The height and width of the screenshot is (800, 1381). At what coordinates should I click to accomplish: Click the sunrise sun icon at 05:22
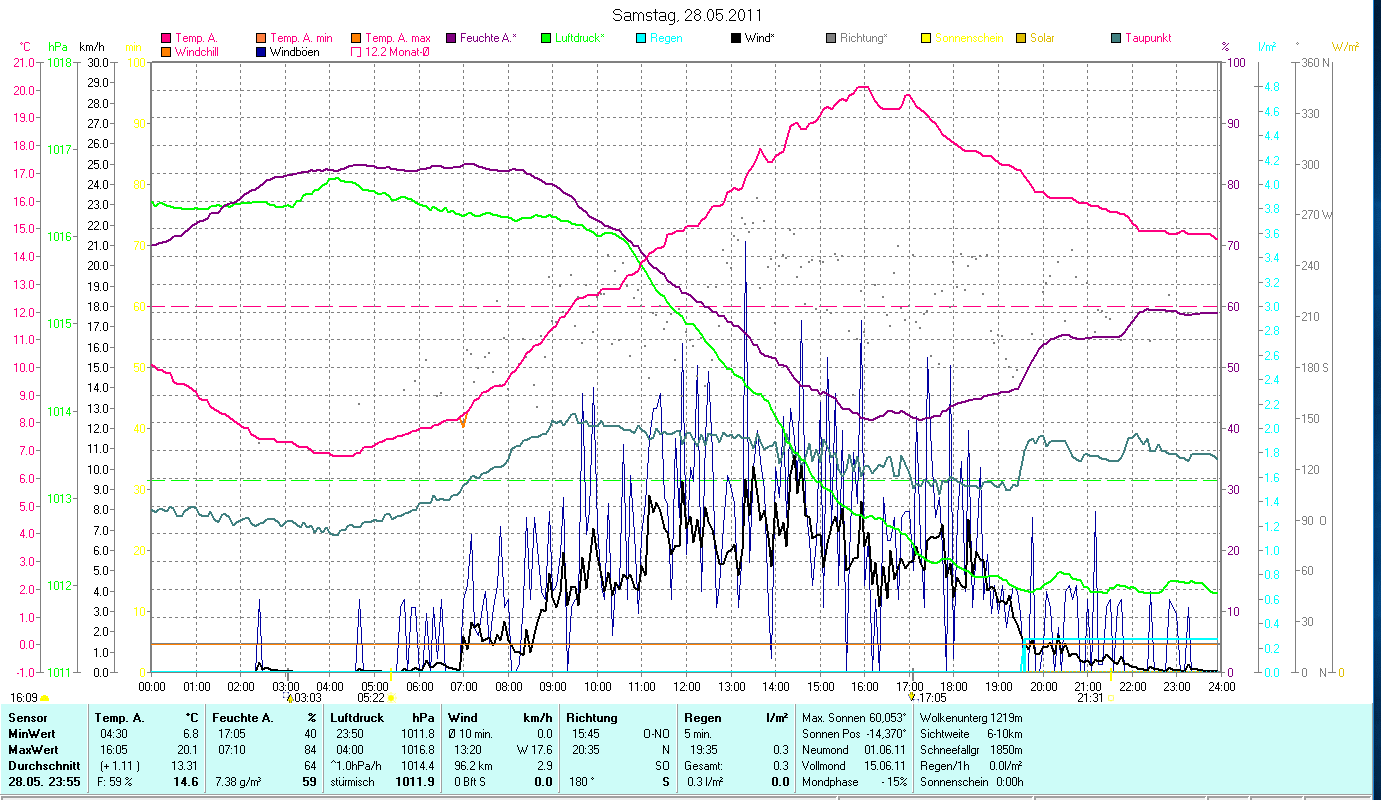[x=391, y=697]
